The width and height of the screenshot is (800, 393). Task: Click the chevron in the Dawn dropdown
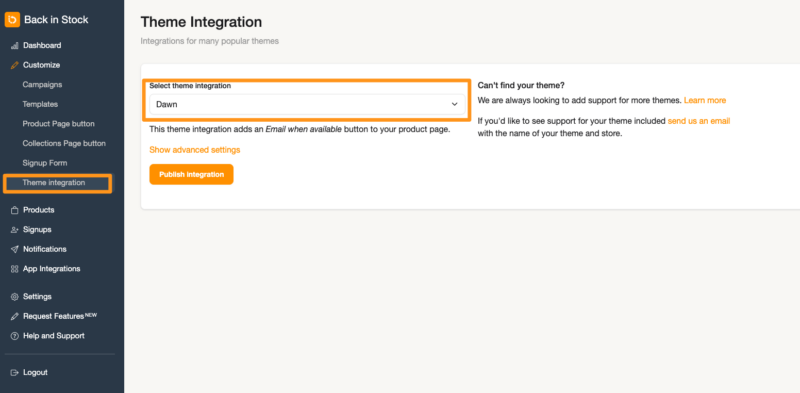454,104
